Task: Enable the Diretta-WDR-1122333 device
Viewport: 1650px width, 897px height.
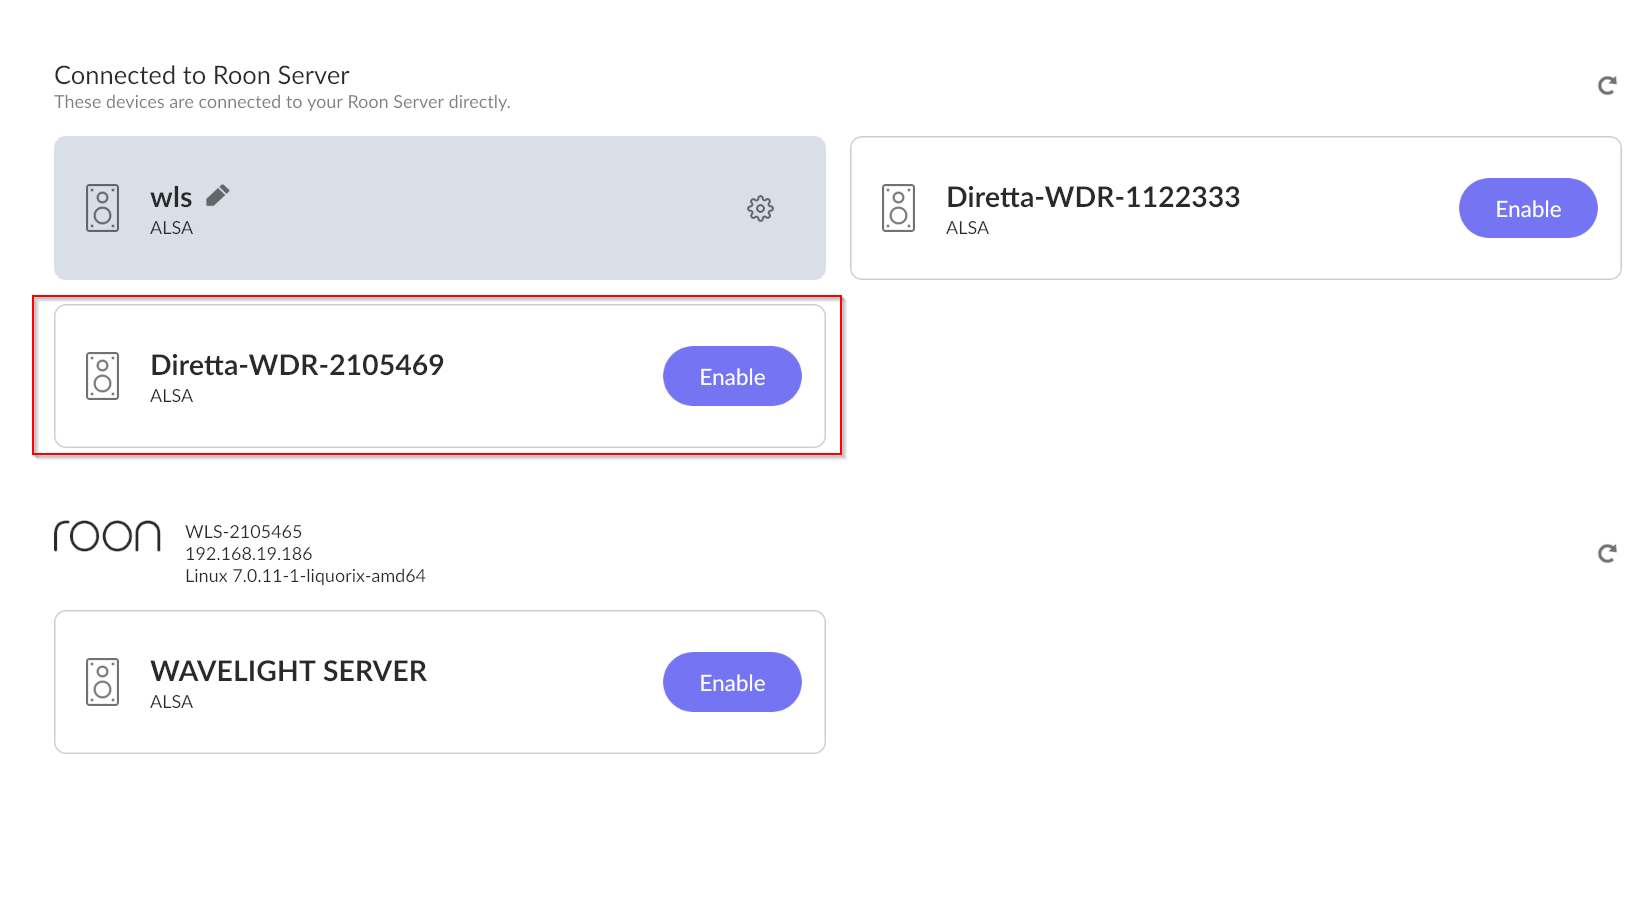Action: click(1528, 208)
